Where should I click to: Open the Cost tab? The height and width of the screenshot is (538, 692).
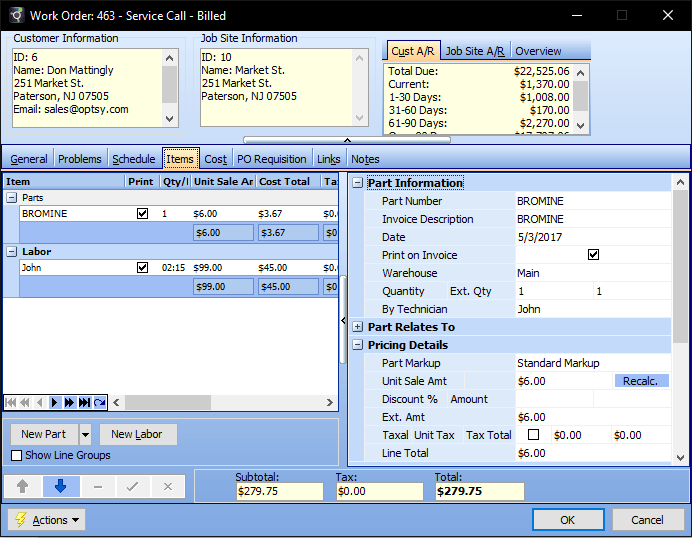pos(215,159)
